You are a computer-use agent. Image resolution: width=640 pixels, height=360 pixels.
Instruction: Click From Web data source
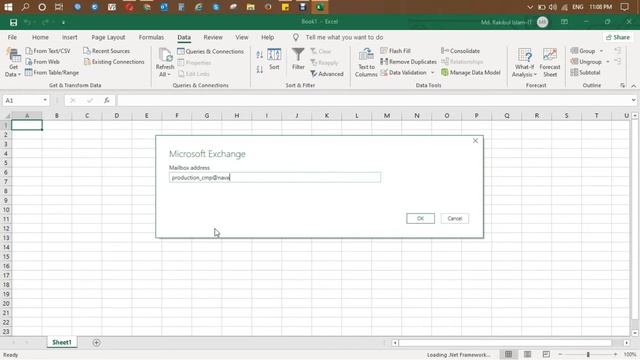click(42, 62)
